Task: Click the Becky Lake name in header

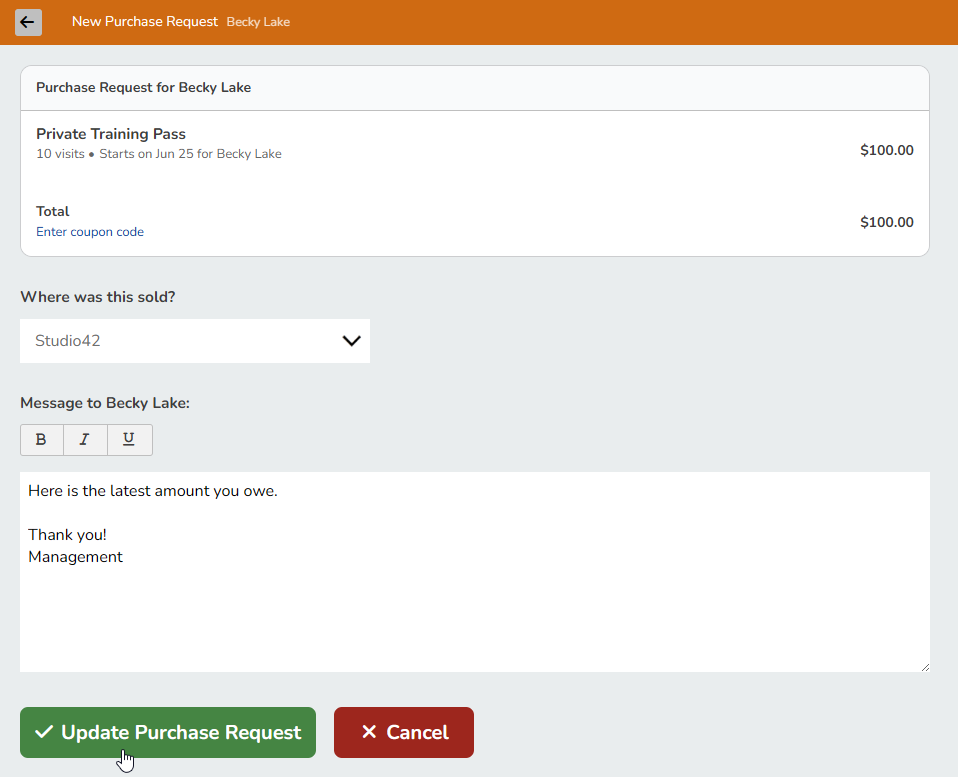Action: coord(258,22)
